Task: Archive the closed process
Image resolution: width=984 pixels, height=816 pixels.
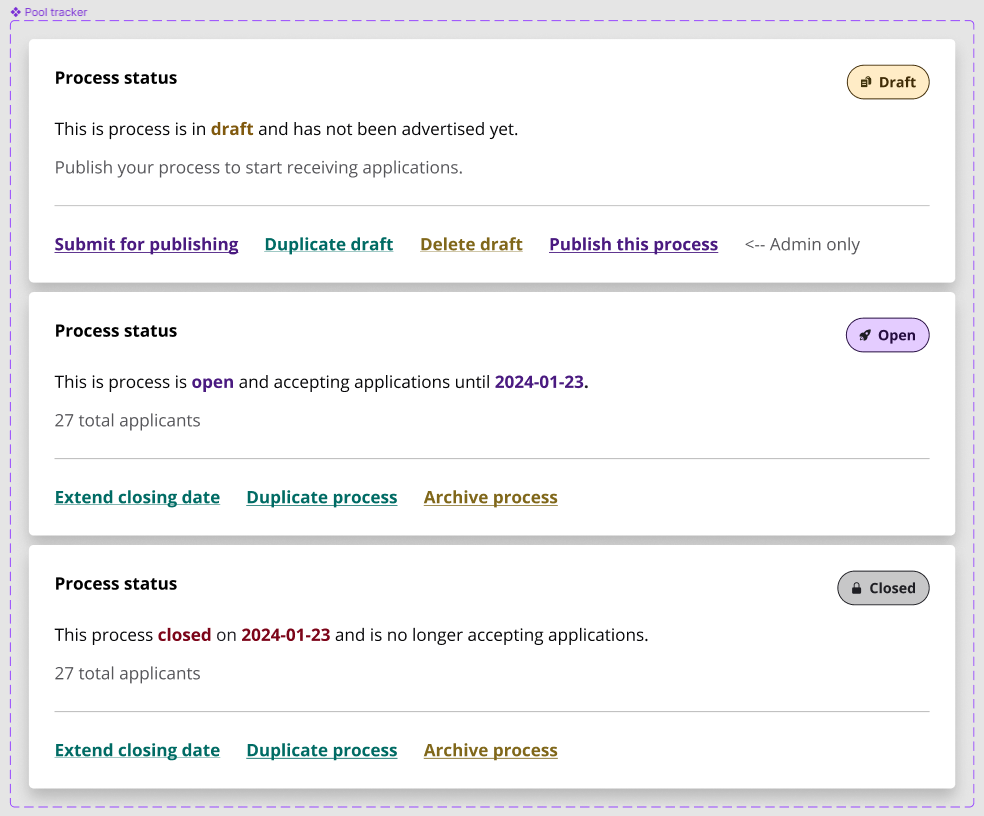Action: pyautogui.click(x=490, y=750)
